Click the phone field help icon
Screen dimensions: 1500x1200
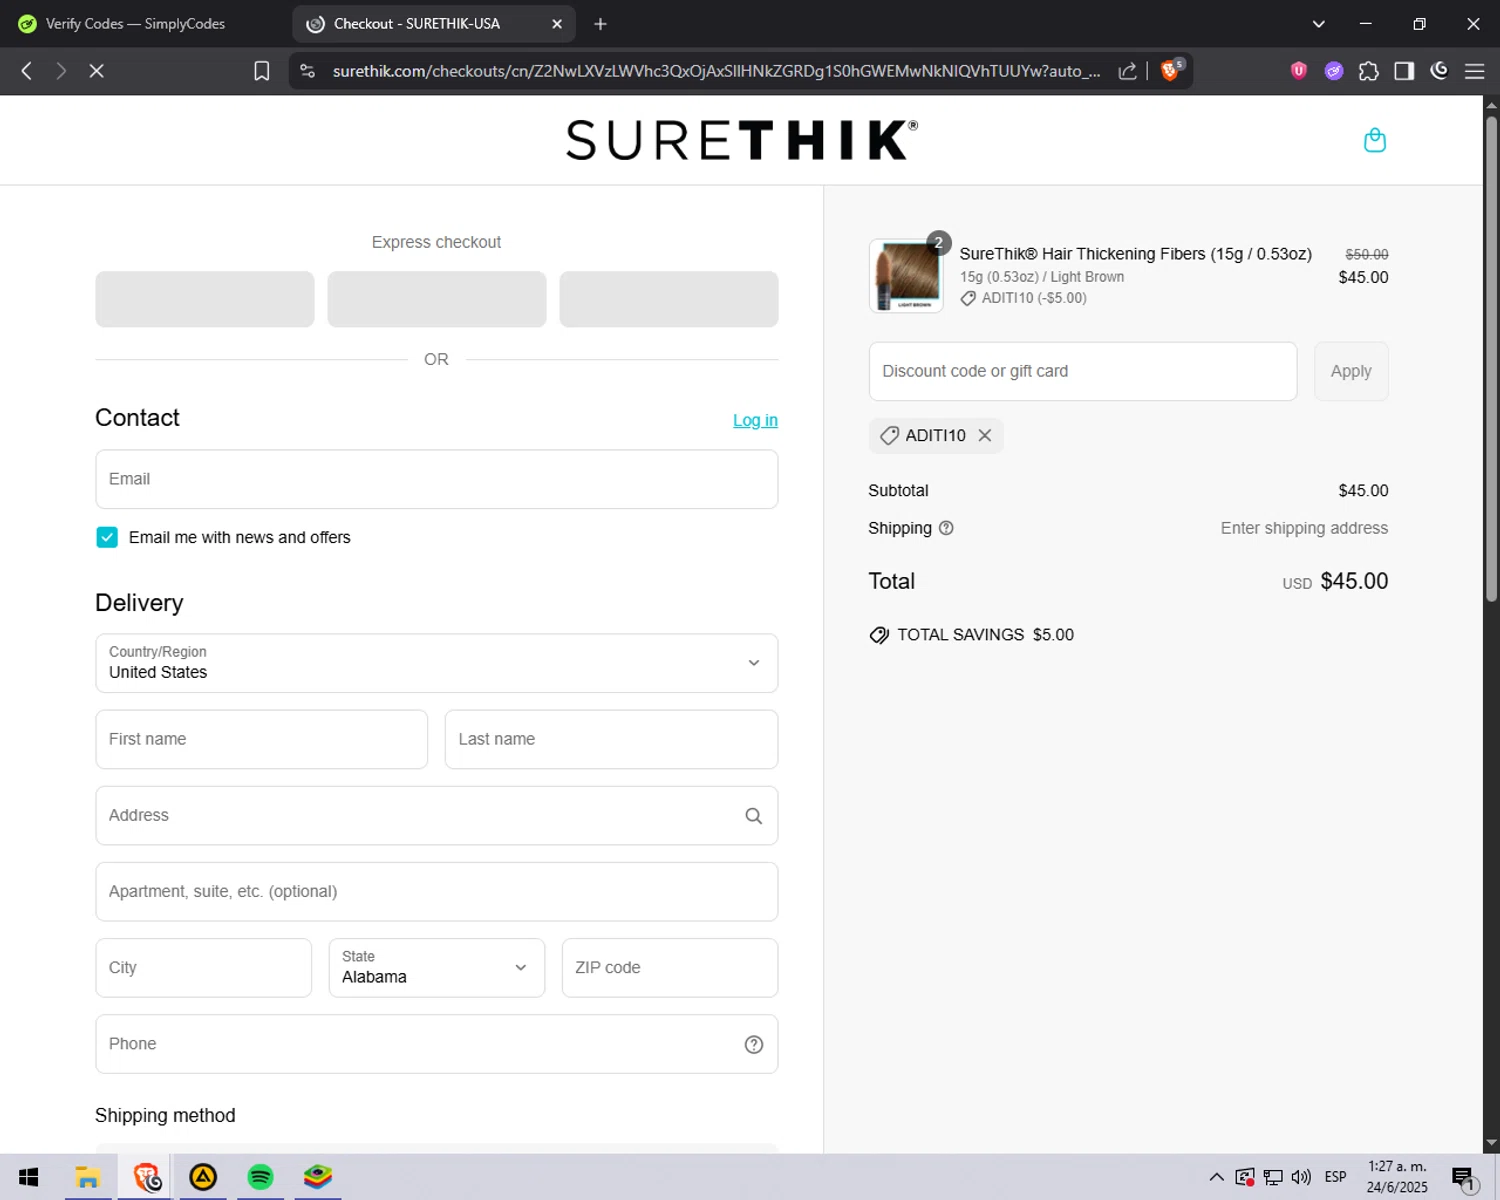(754, 1044)
